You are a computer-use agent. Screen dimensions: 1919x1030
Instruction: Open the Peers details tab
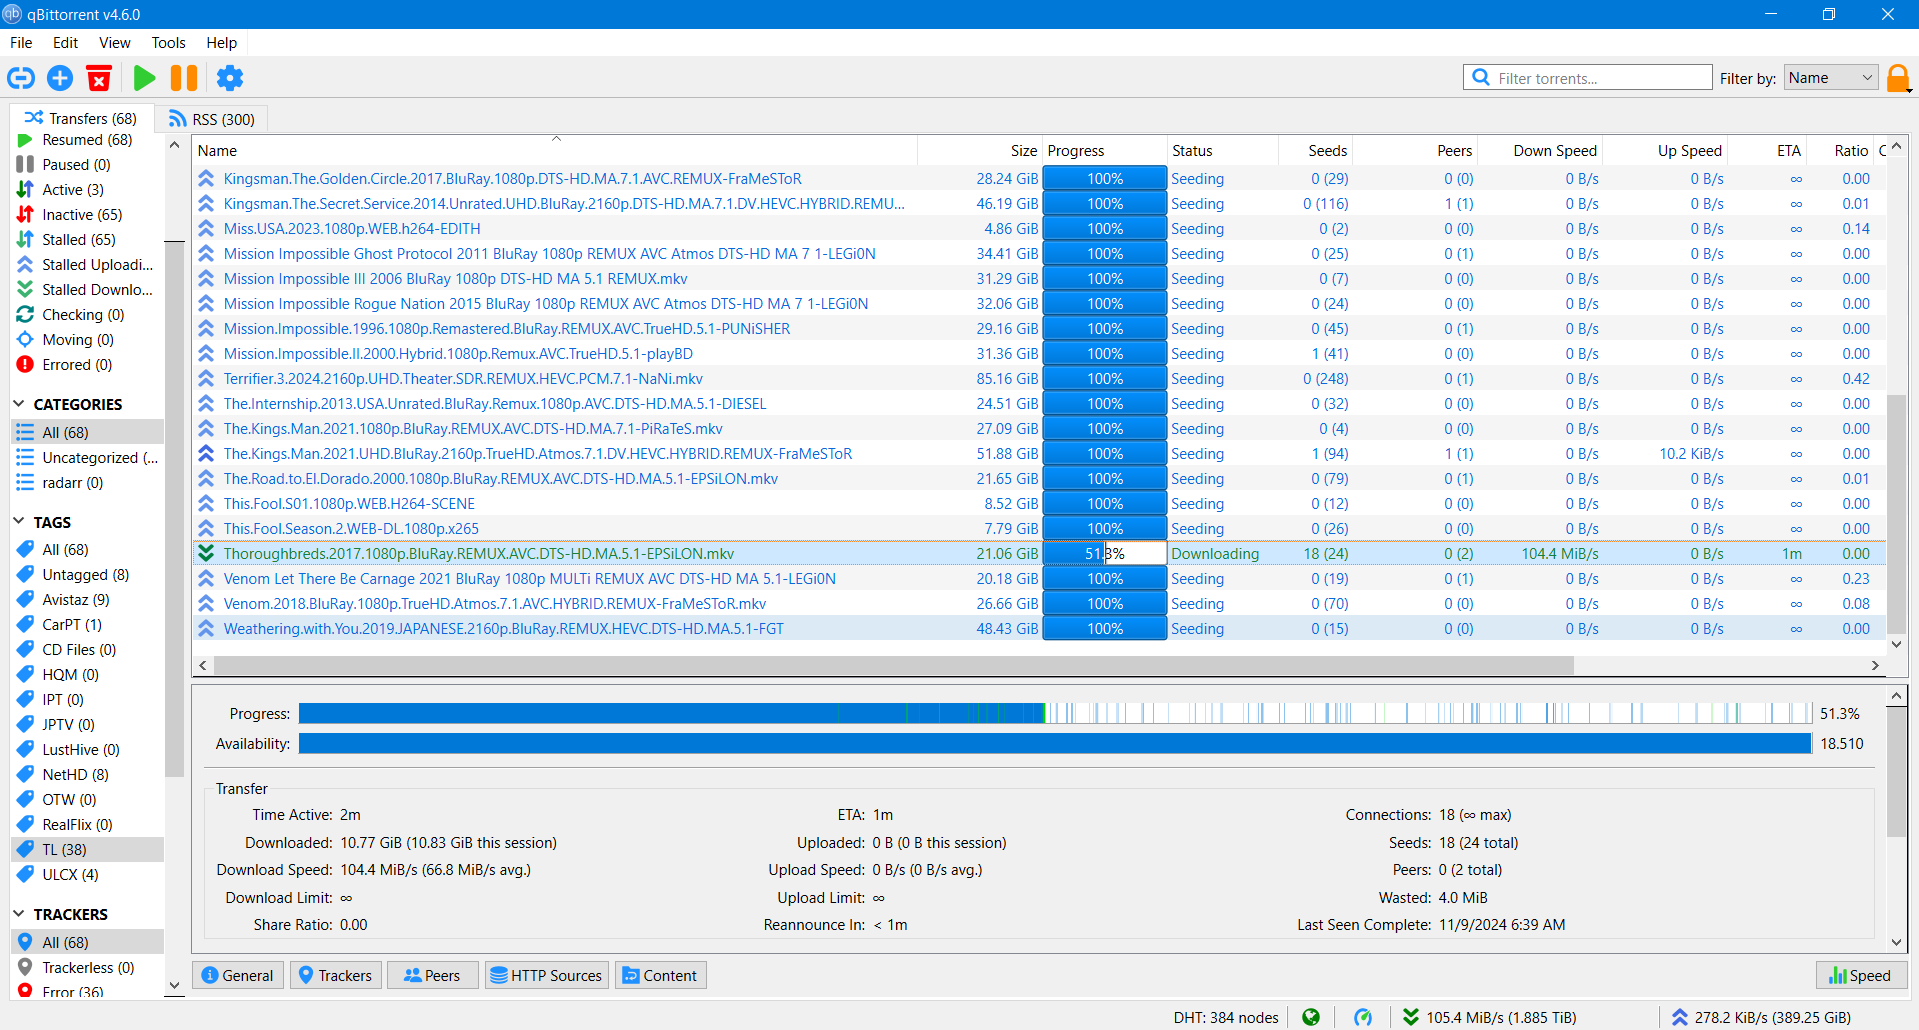[x=432, y=975]
